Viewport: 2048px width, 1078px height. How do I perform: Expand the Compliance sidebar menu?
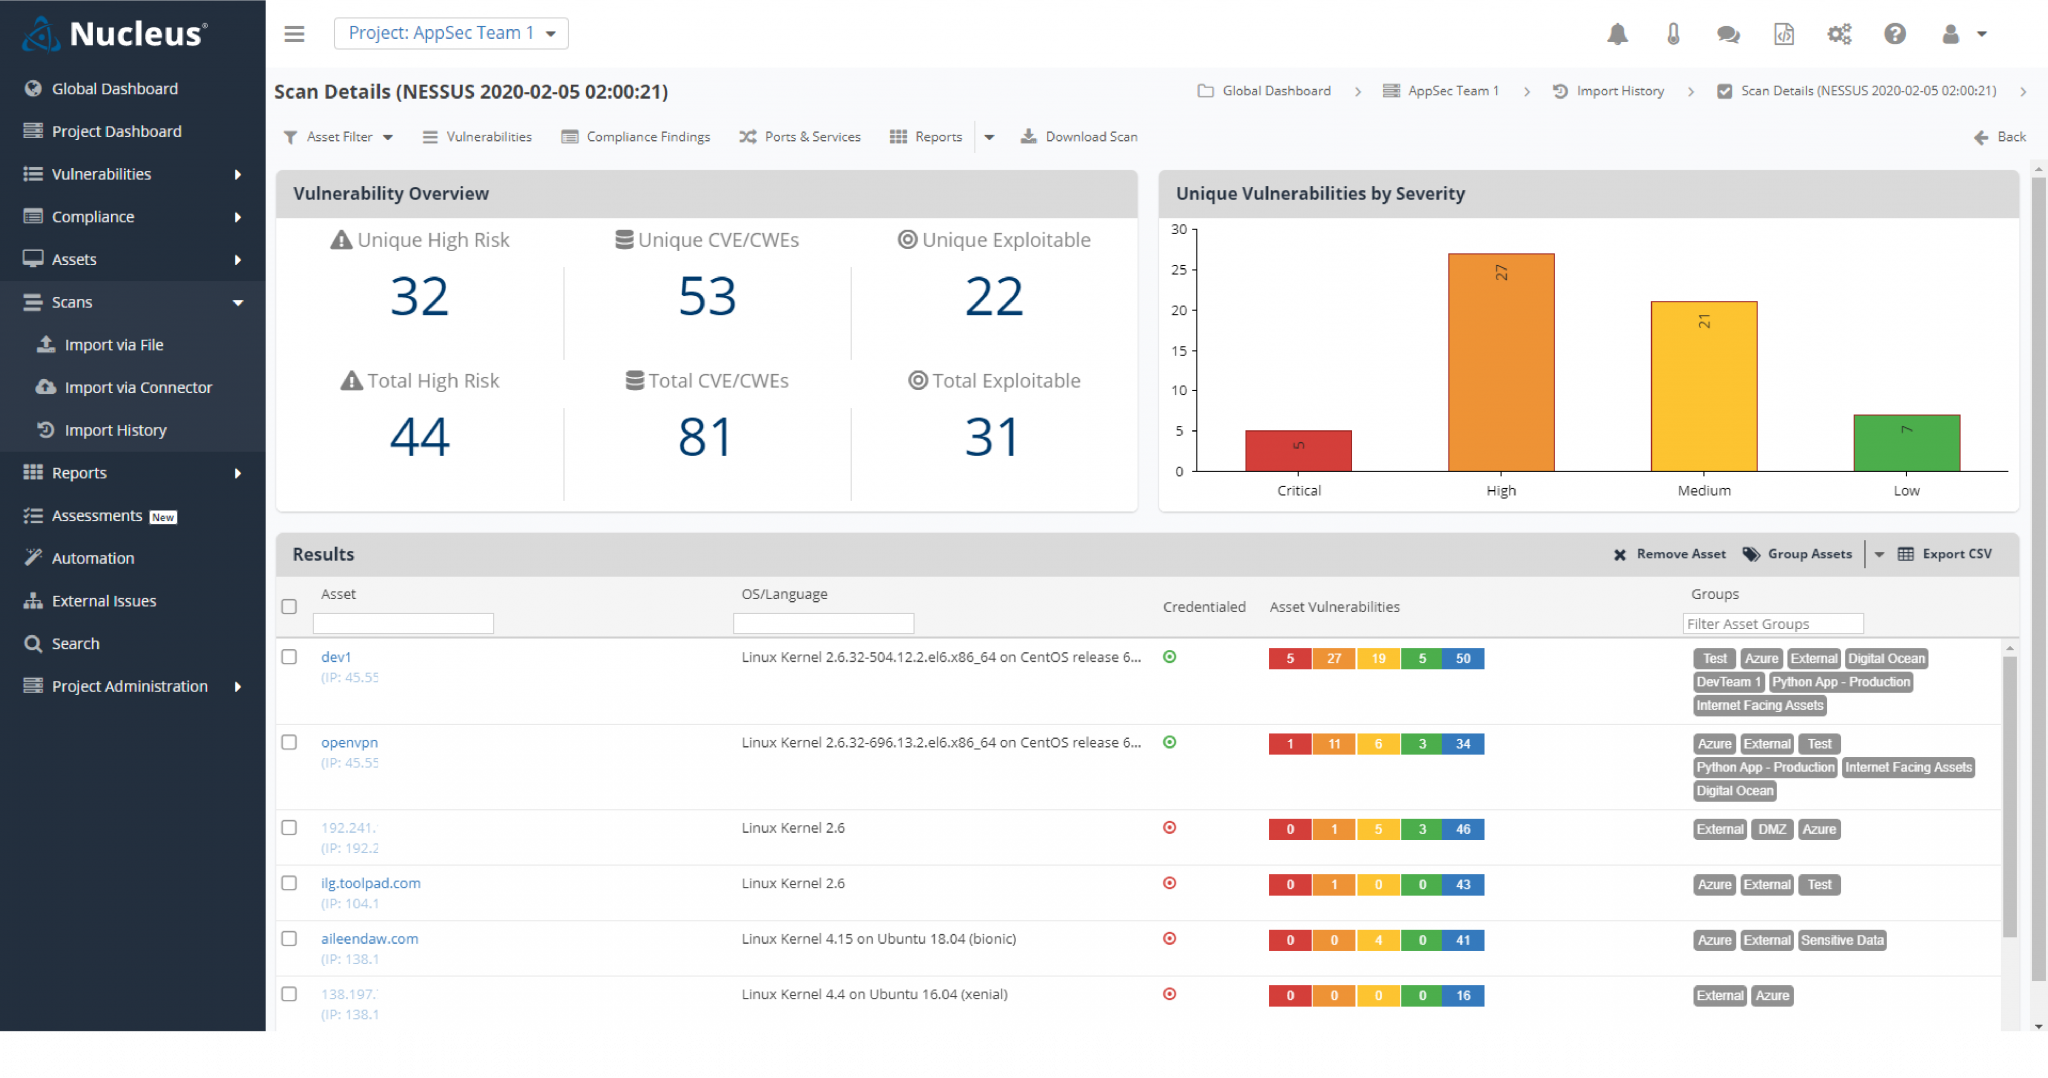[238, 217]
